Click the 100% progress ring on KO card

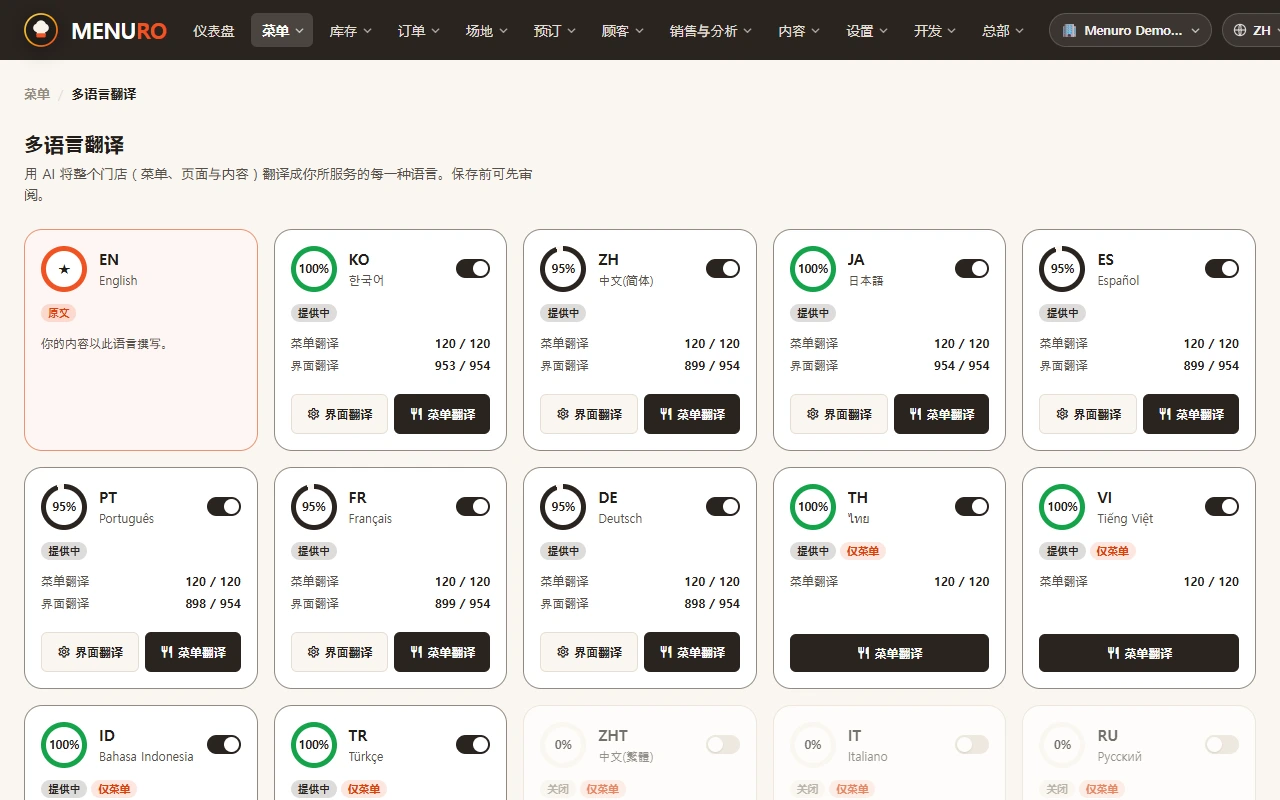[x=314, y=269]
